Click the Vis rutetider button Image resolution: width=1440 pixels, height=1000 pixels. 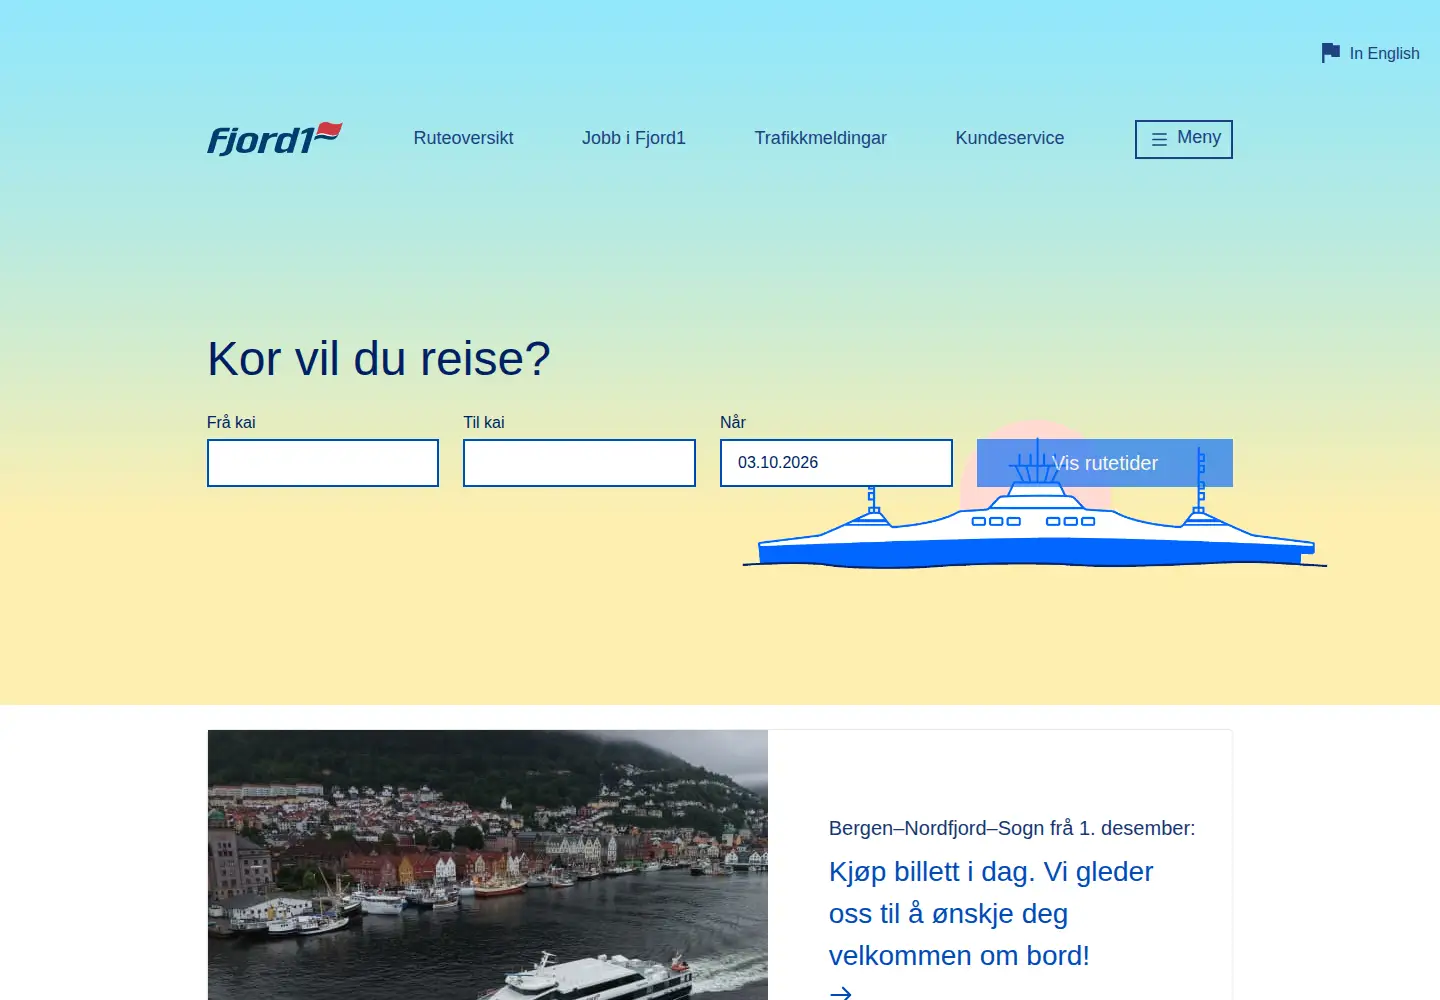pyautogui.click(x=1105, y=463)
